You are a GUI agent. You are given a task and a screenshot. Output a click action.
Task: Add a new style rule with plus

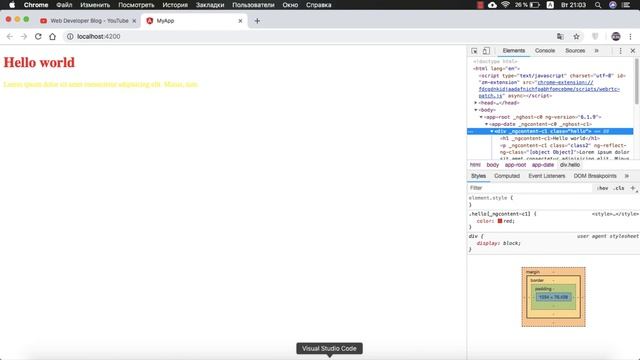click(x=633, y=188)
